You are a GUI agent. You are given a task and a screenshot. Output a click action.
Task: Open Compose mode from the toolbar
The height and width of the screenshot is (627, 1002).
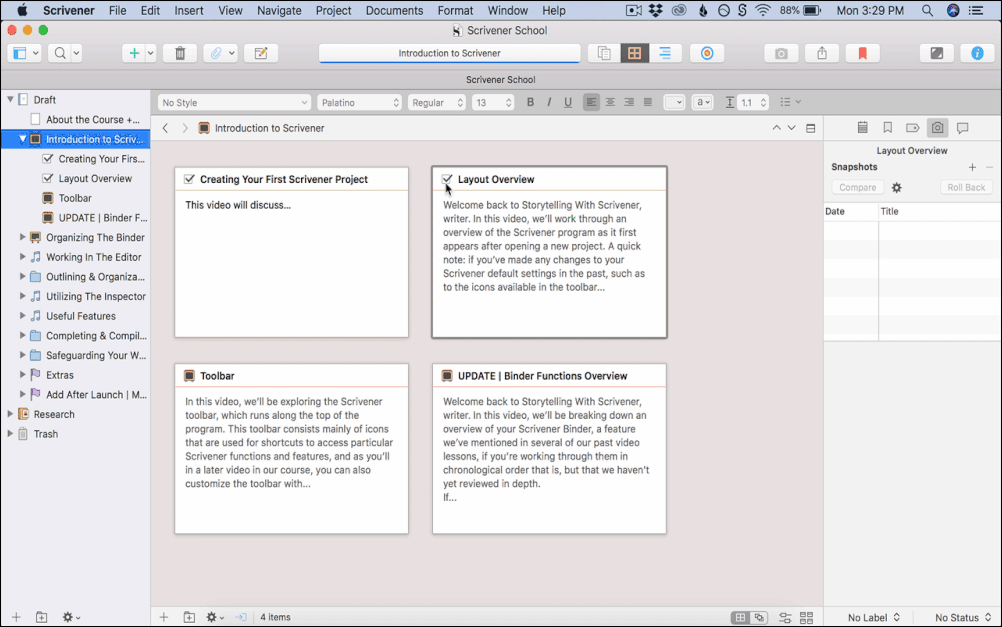(x=936, y=53)
